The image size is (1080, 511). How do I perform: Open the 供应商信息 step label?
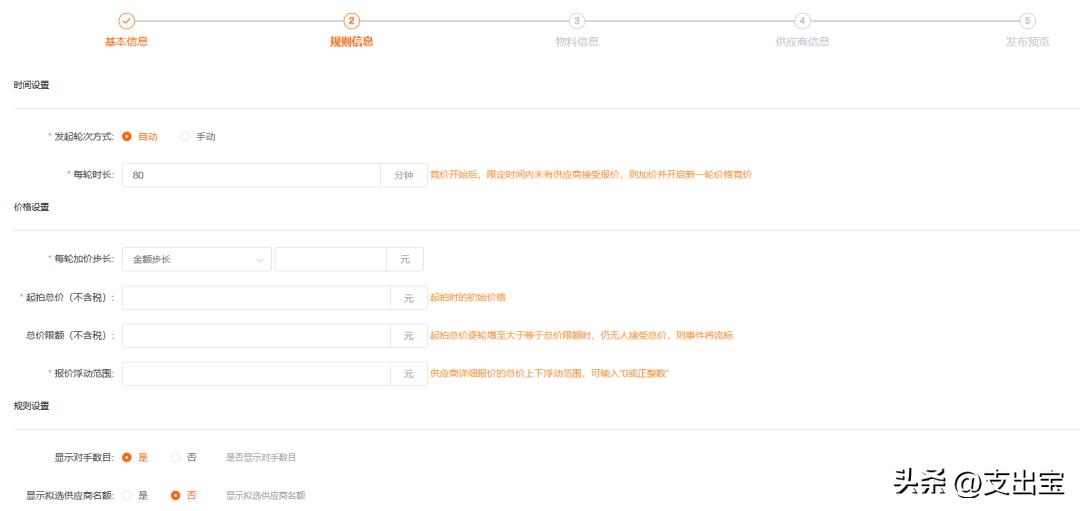coord(802,42)
